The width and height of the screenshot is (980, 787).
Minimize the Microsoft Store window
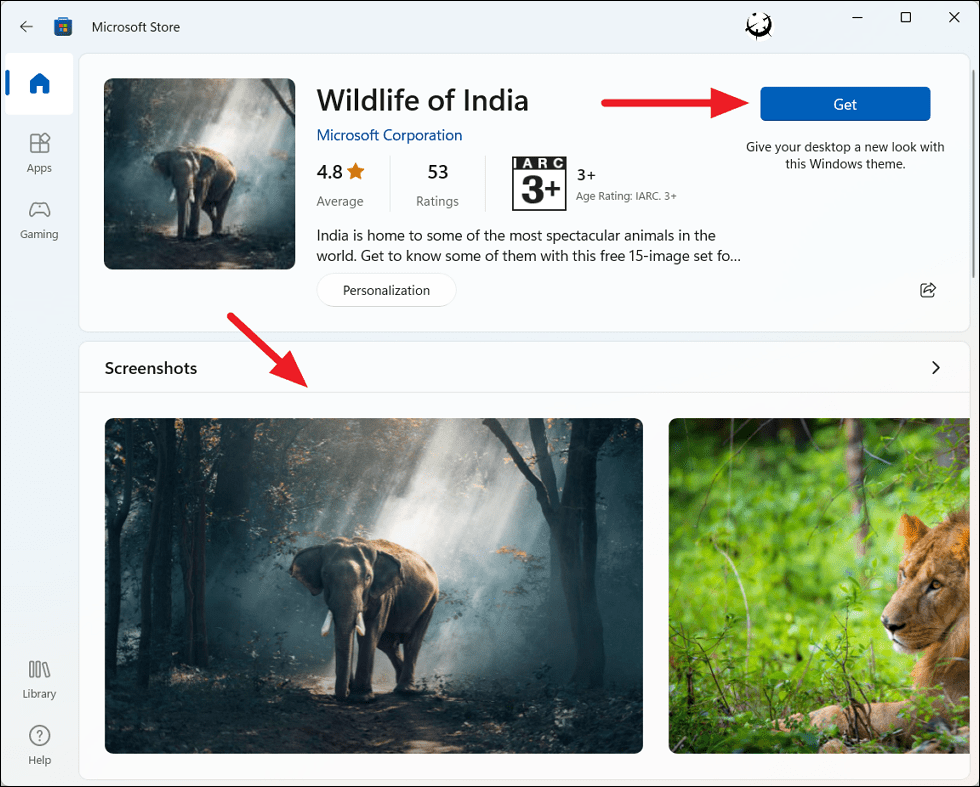pyautogui.click(x=858, y=18)
